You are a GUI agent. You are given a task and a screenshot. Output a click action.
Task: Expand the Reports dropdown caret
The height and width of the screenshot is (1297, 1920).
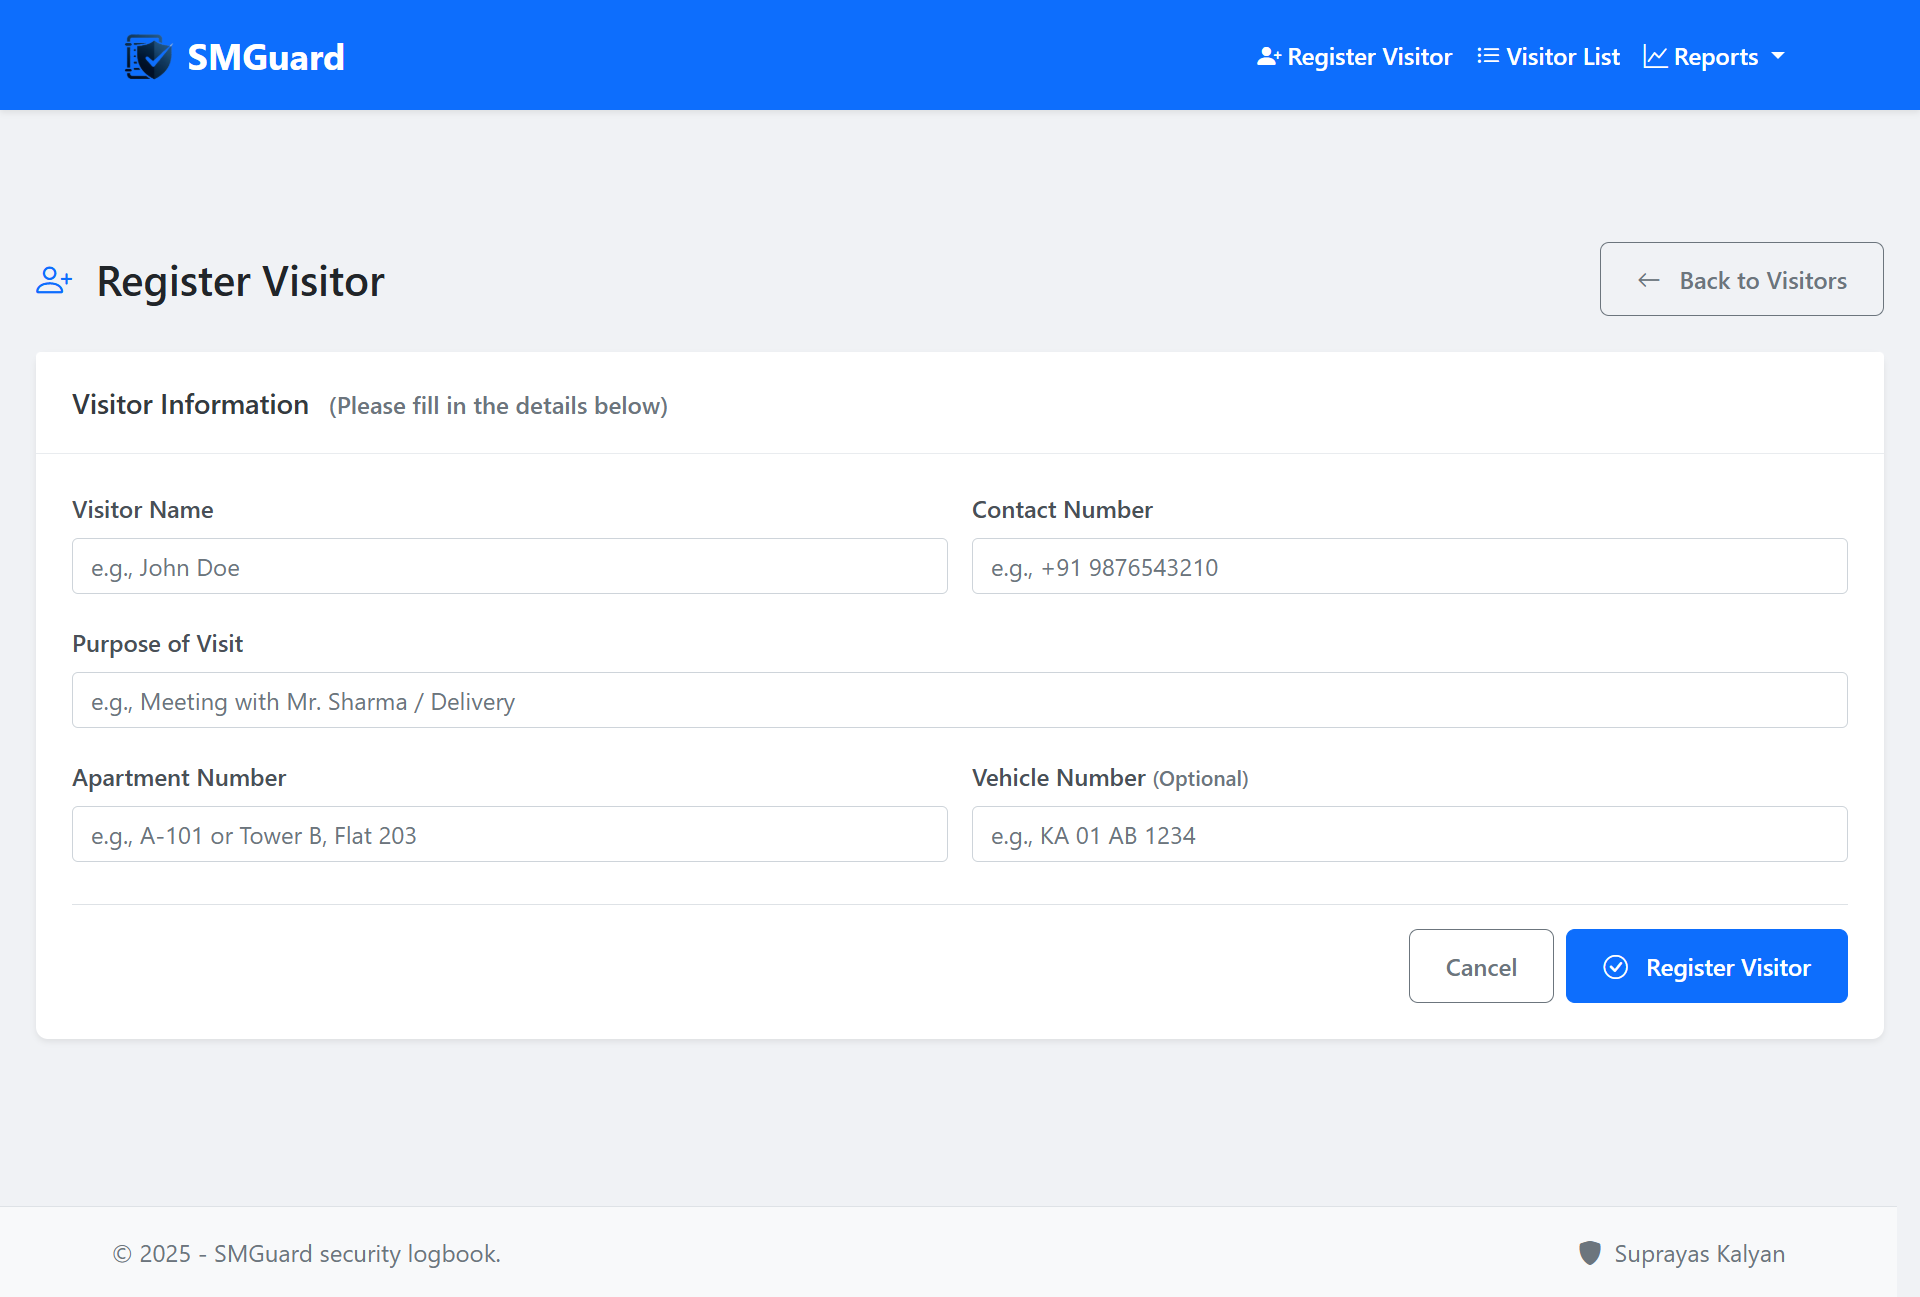click(1778, 57)
